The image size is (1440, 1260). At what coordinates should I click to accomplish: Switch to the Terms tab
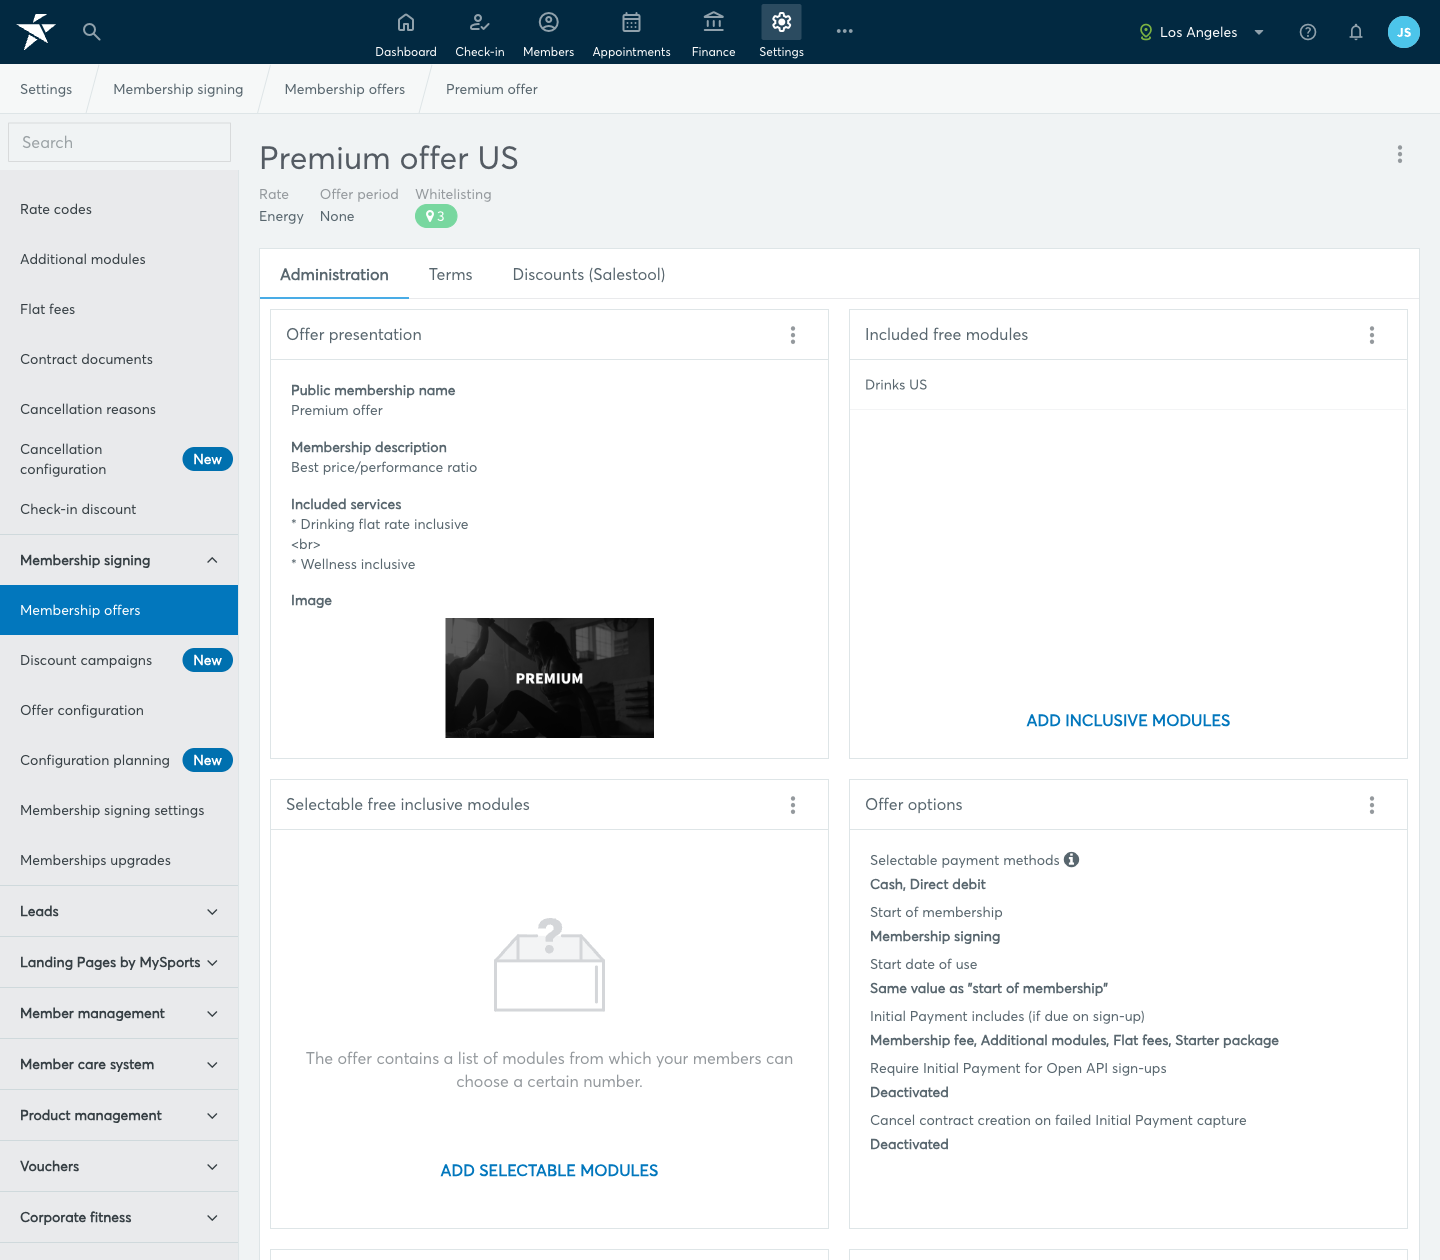tap(450, 274)
